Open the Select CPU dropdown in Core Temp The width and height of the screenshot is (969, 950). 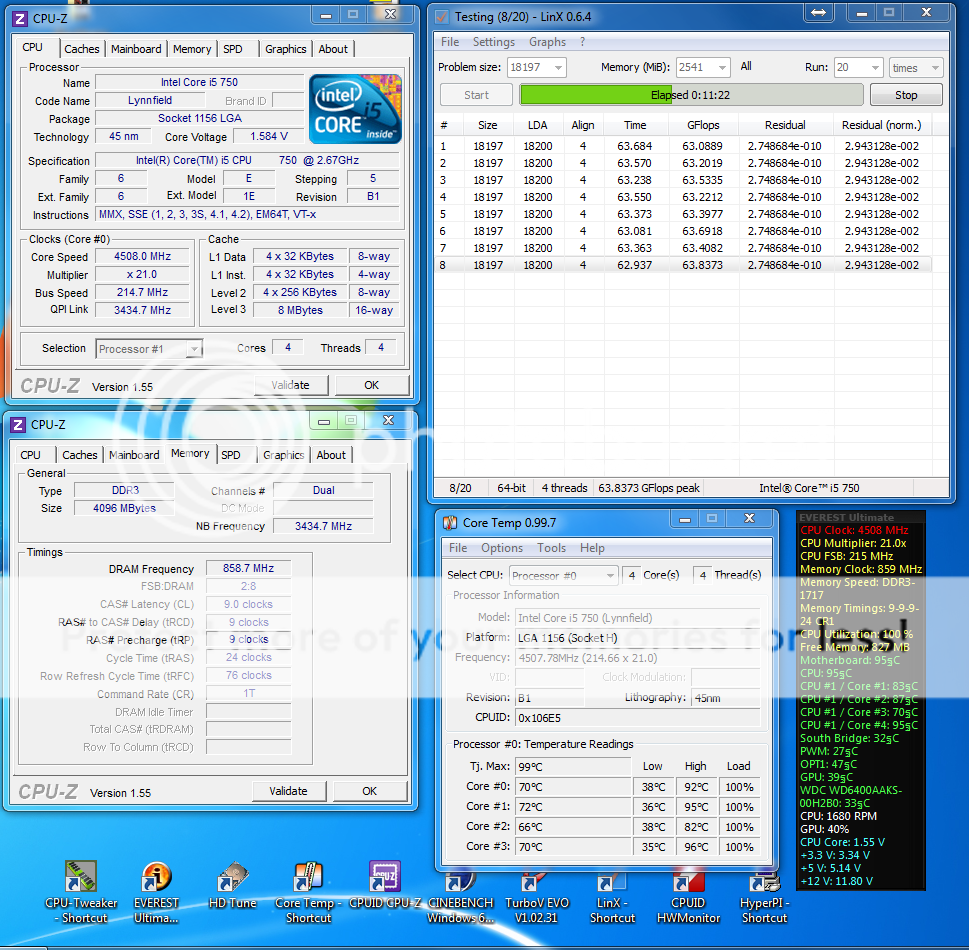click(x=609, y=575)
